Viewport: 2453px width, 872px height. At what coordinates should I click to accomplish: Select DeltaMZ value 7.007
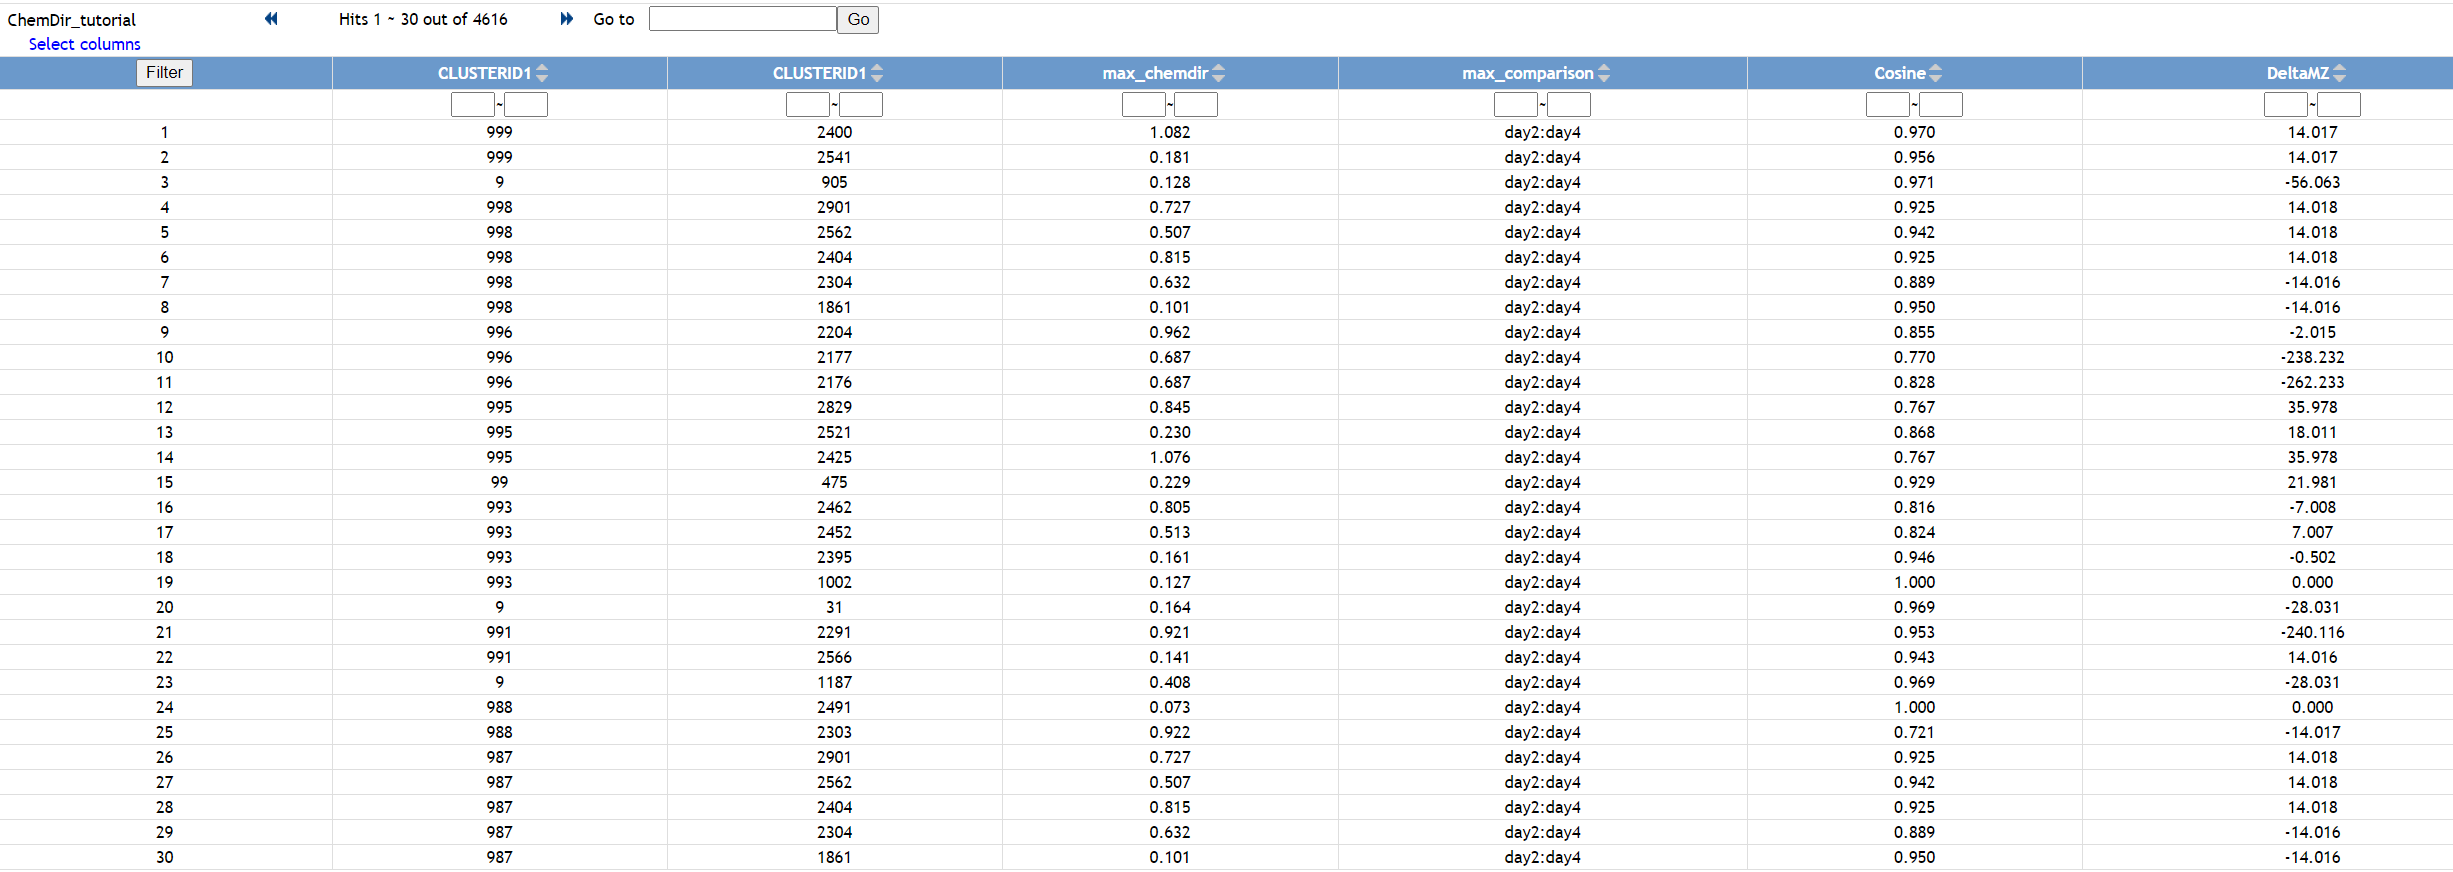point(2312,532)
